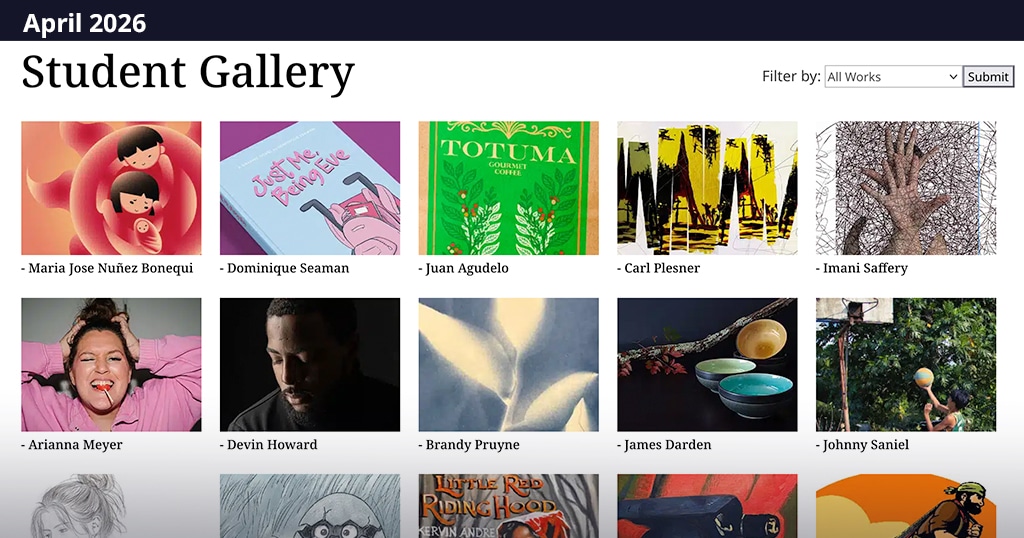Open James Darden's bowls still life
Image resolution: width=1024 pixels, height=538 pixels.
click(707, 364)
